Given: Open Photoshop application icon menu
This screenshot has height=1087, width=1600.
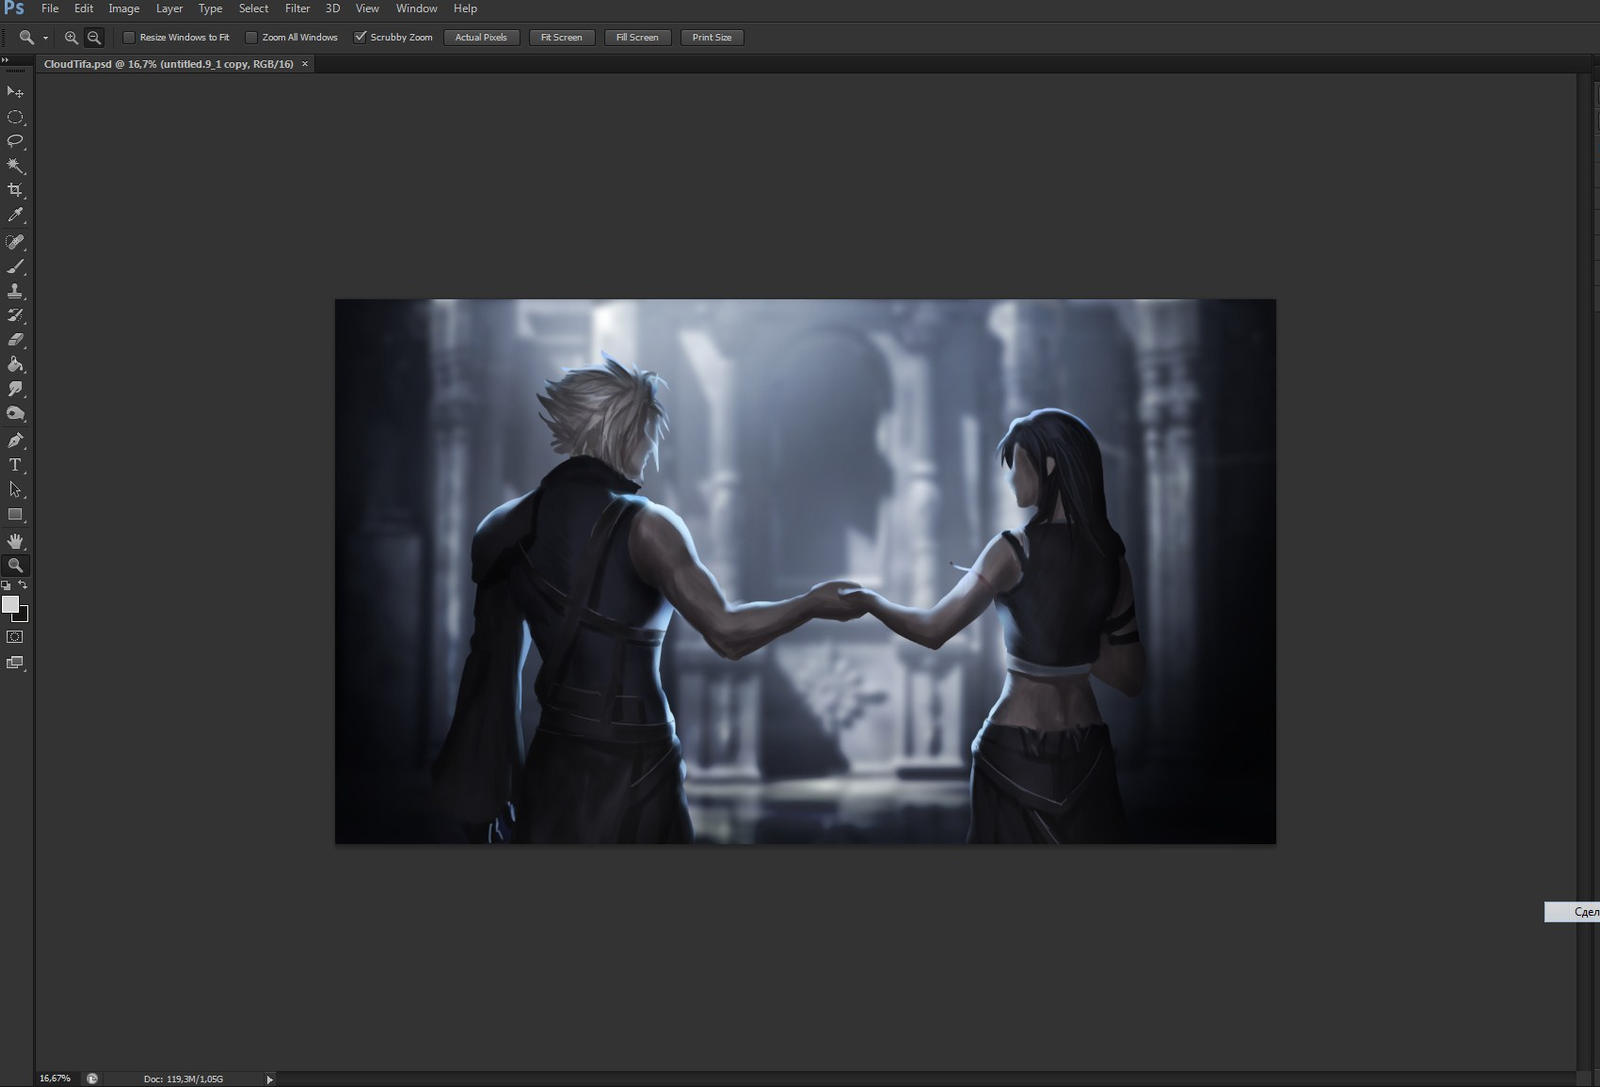Looking at the screenshot, I should tap(14, 8).
